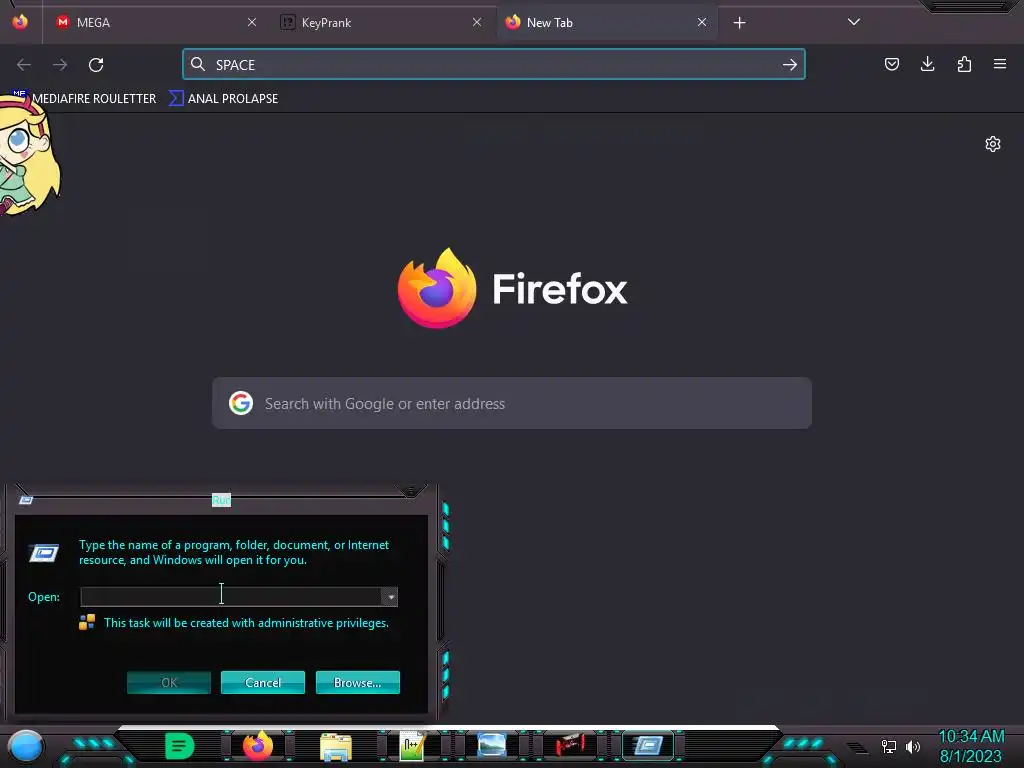The height and width of the screenshot is (768, 1024).
Task: Select the New Tab tab
Action: [x=607, y=23]
